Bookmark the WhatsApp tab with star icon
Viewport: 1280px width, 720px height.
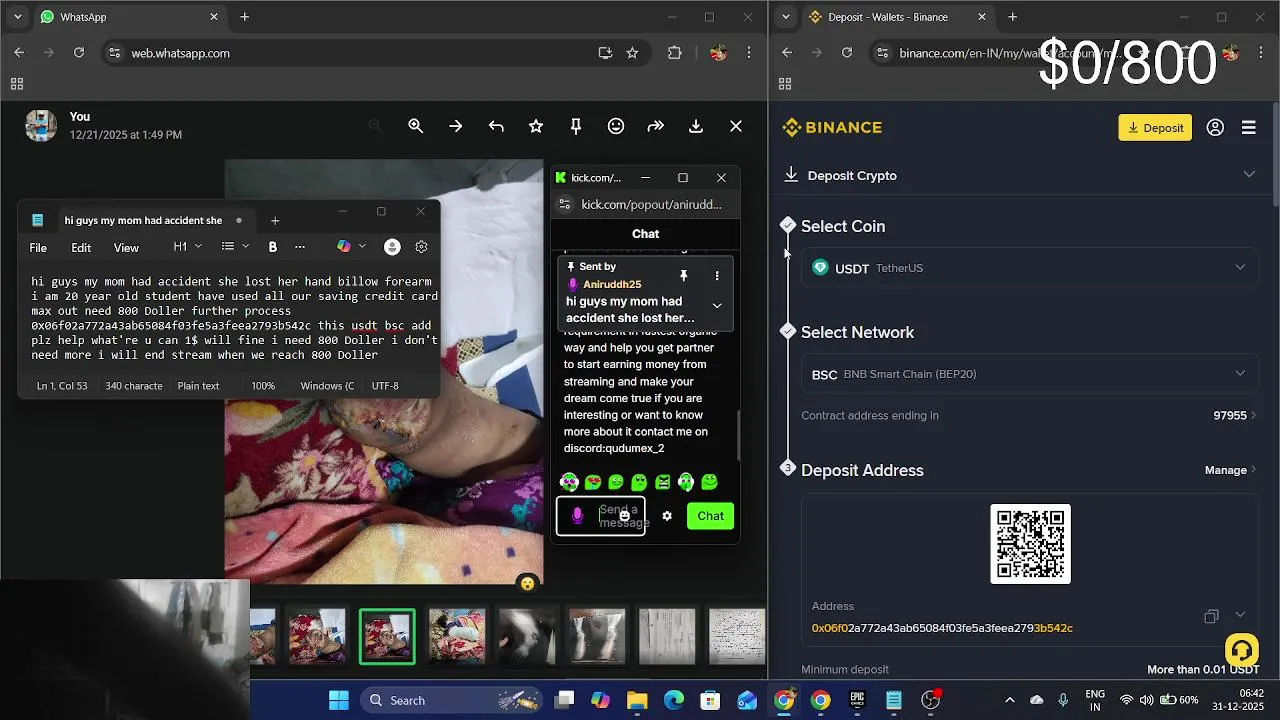tap(632, 53)
